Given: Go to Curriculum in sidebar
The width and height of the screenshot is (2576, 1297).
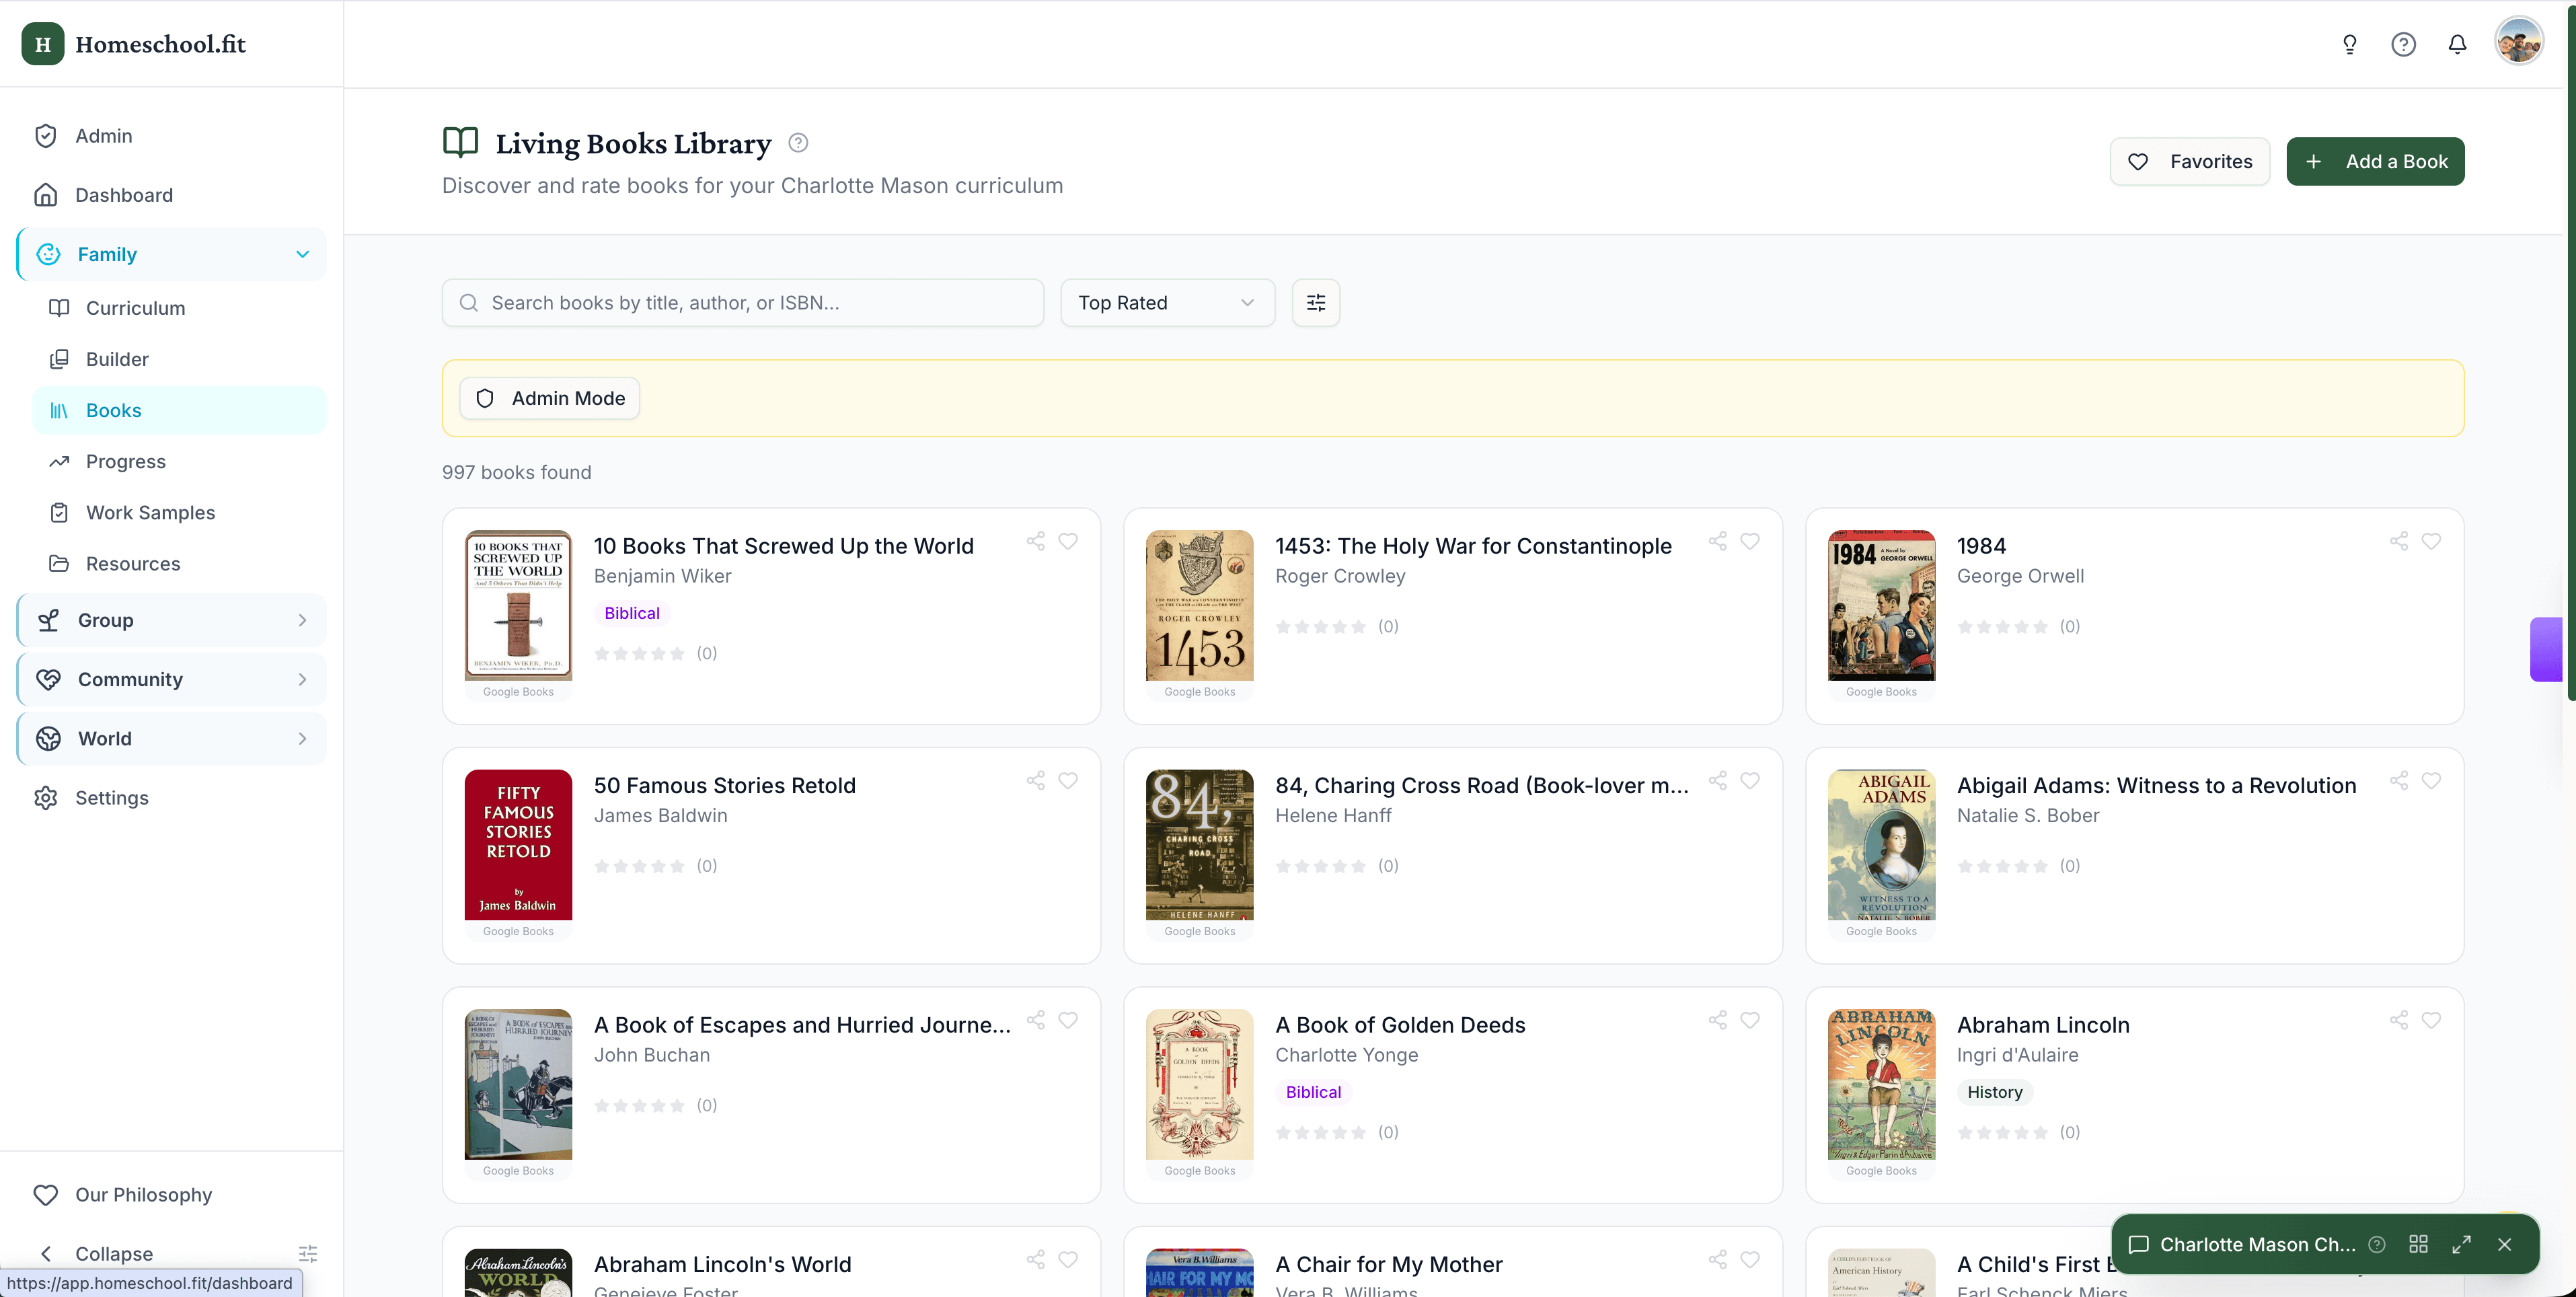Looking at the screenshot, I should pos(135,308).
